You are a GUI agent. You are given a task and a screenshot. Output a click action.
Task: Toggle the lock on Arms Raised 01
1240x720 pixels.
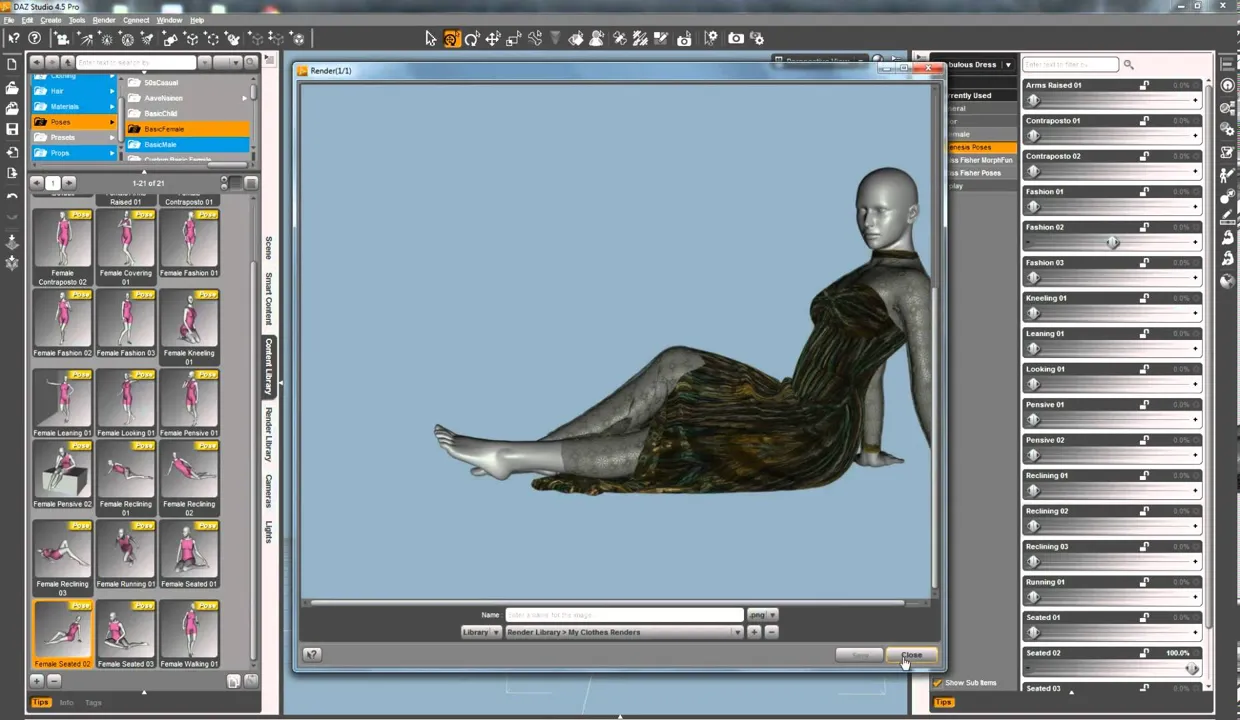click(1144, 85)
